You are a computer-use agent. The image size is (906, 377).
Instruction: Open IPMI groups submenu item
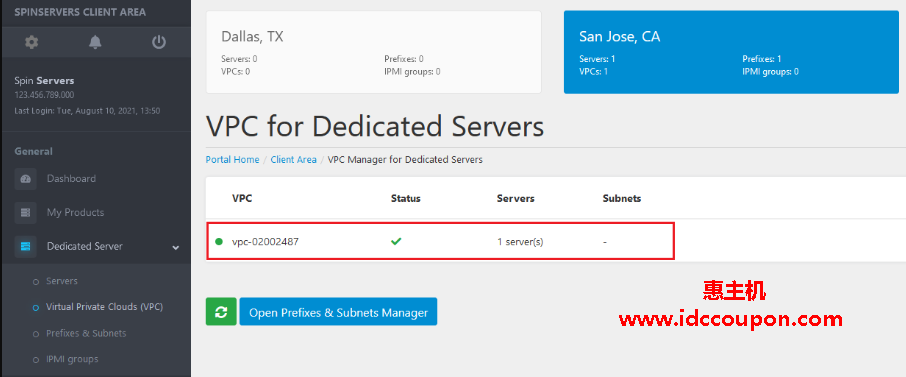[72, 359]
